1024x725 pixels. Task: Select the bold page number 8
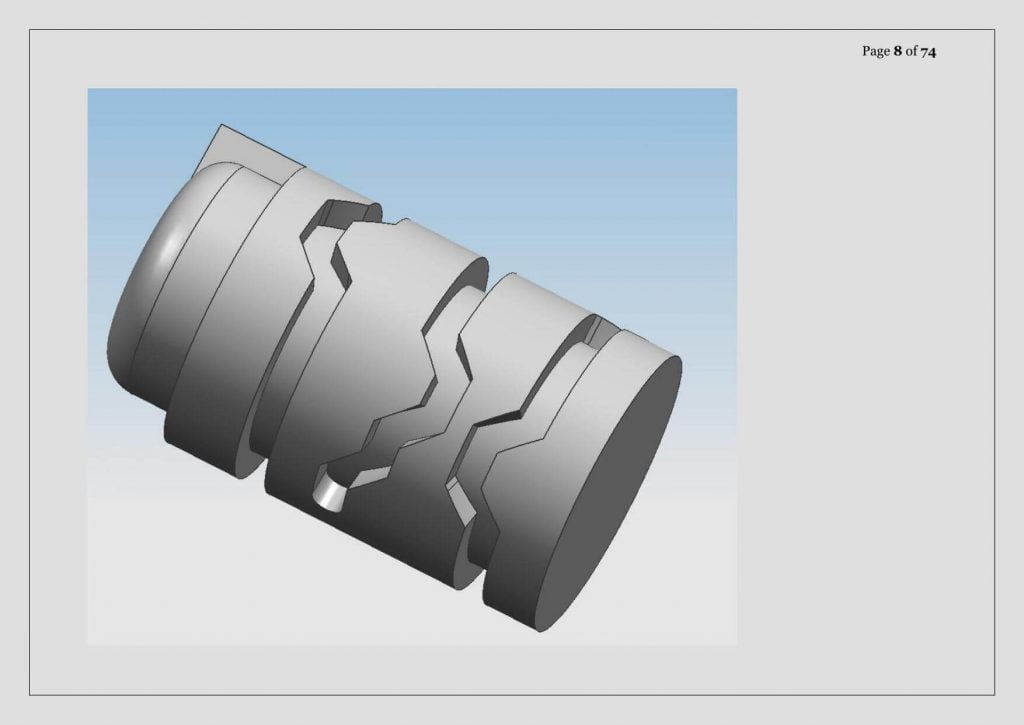[x=898, y=51]
